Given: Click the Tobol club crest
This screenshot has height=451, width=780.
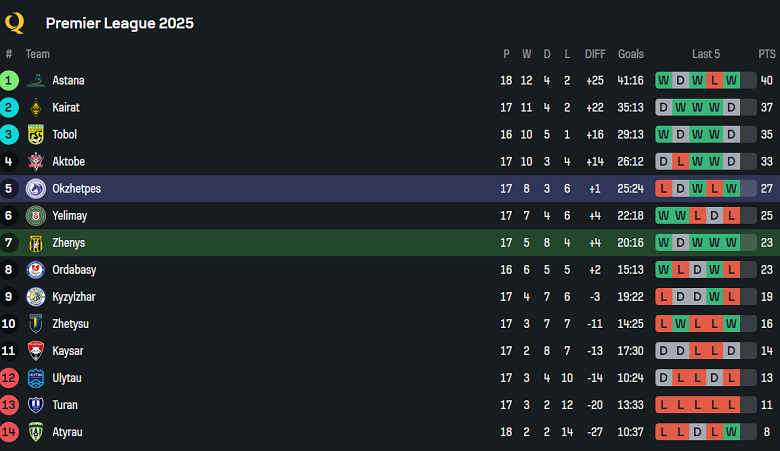Looking at the screenshot, I should tap(36, 134).
